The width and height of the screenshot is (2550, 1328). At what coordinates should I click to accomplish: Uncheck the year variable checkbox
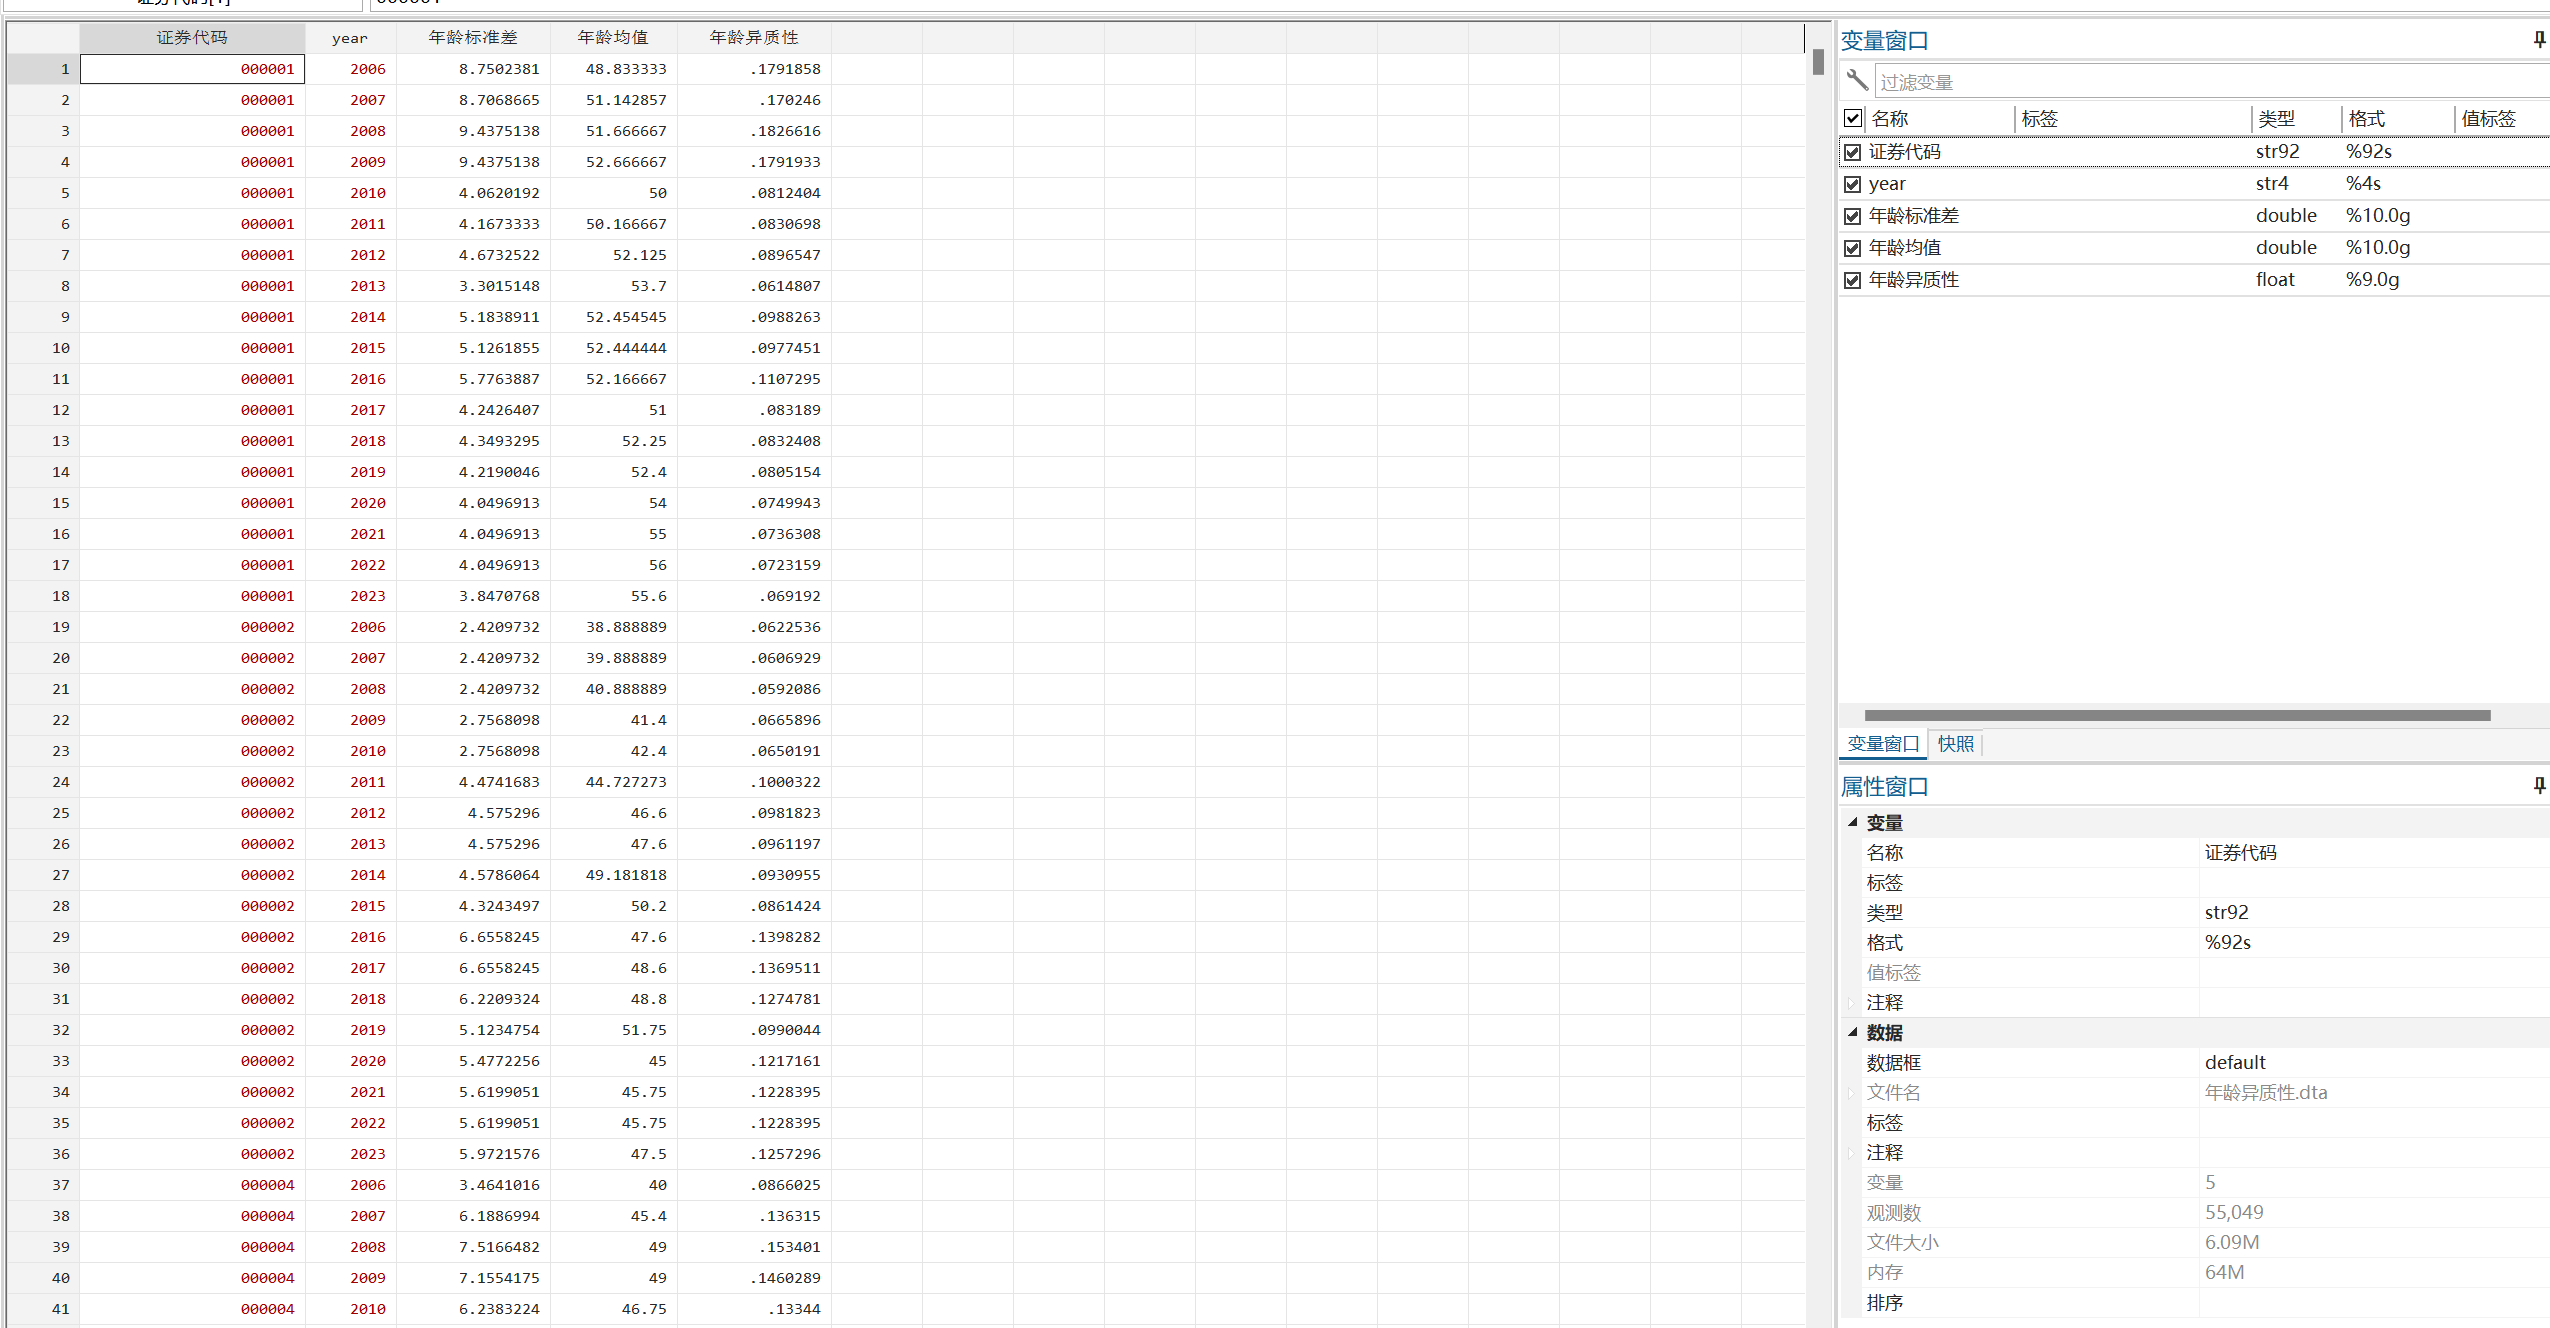[x=1852, y=184]
